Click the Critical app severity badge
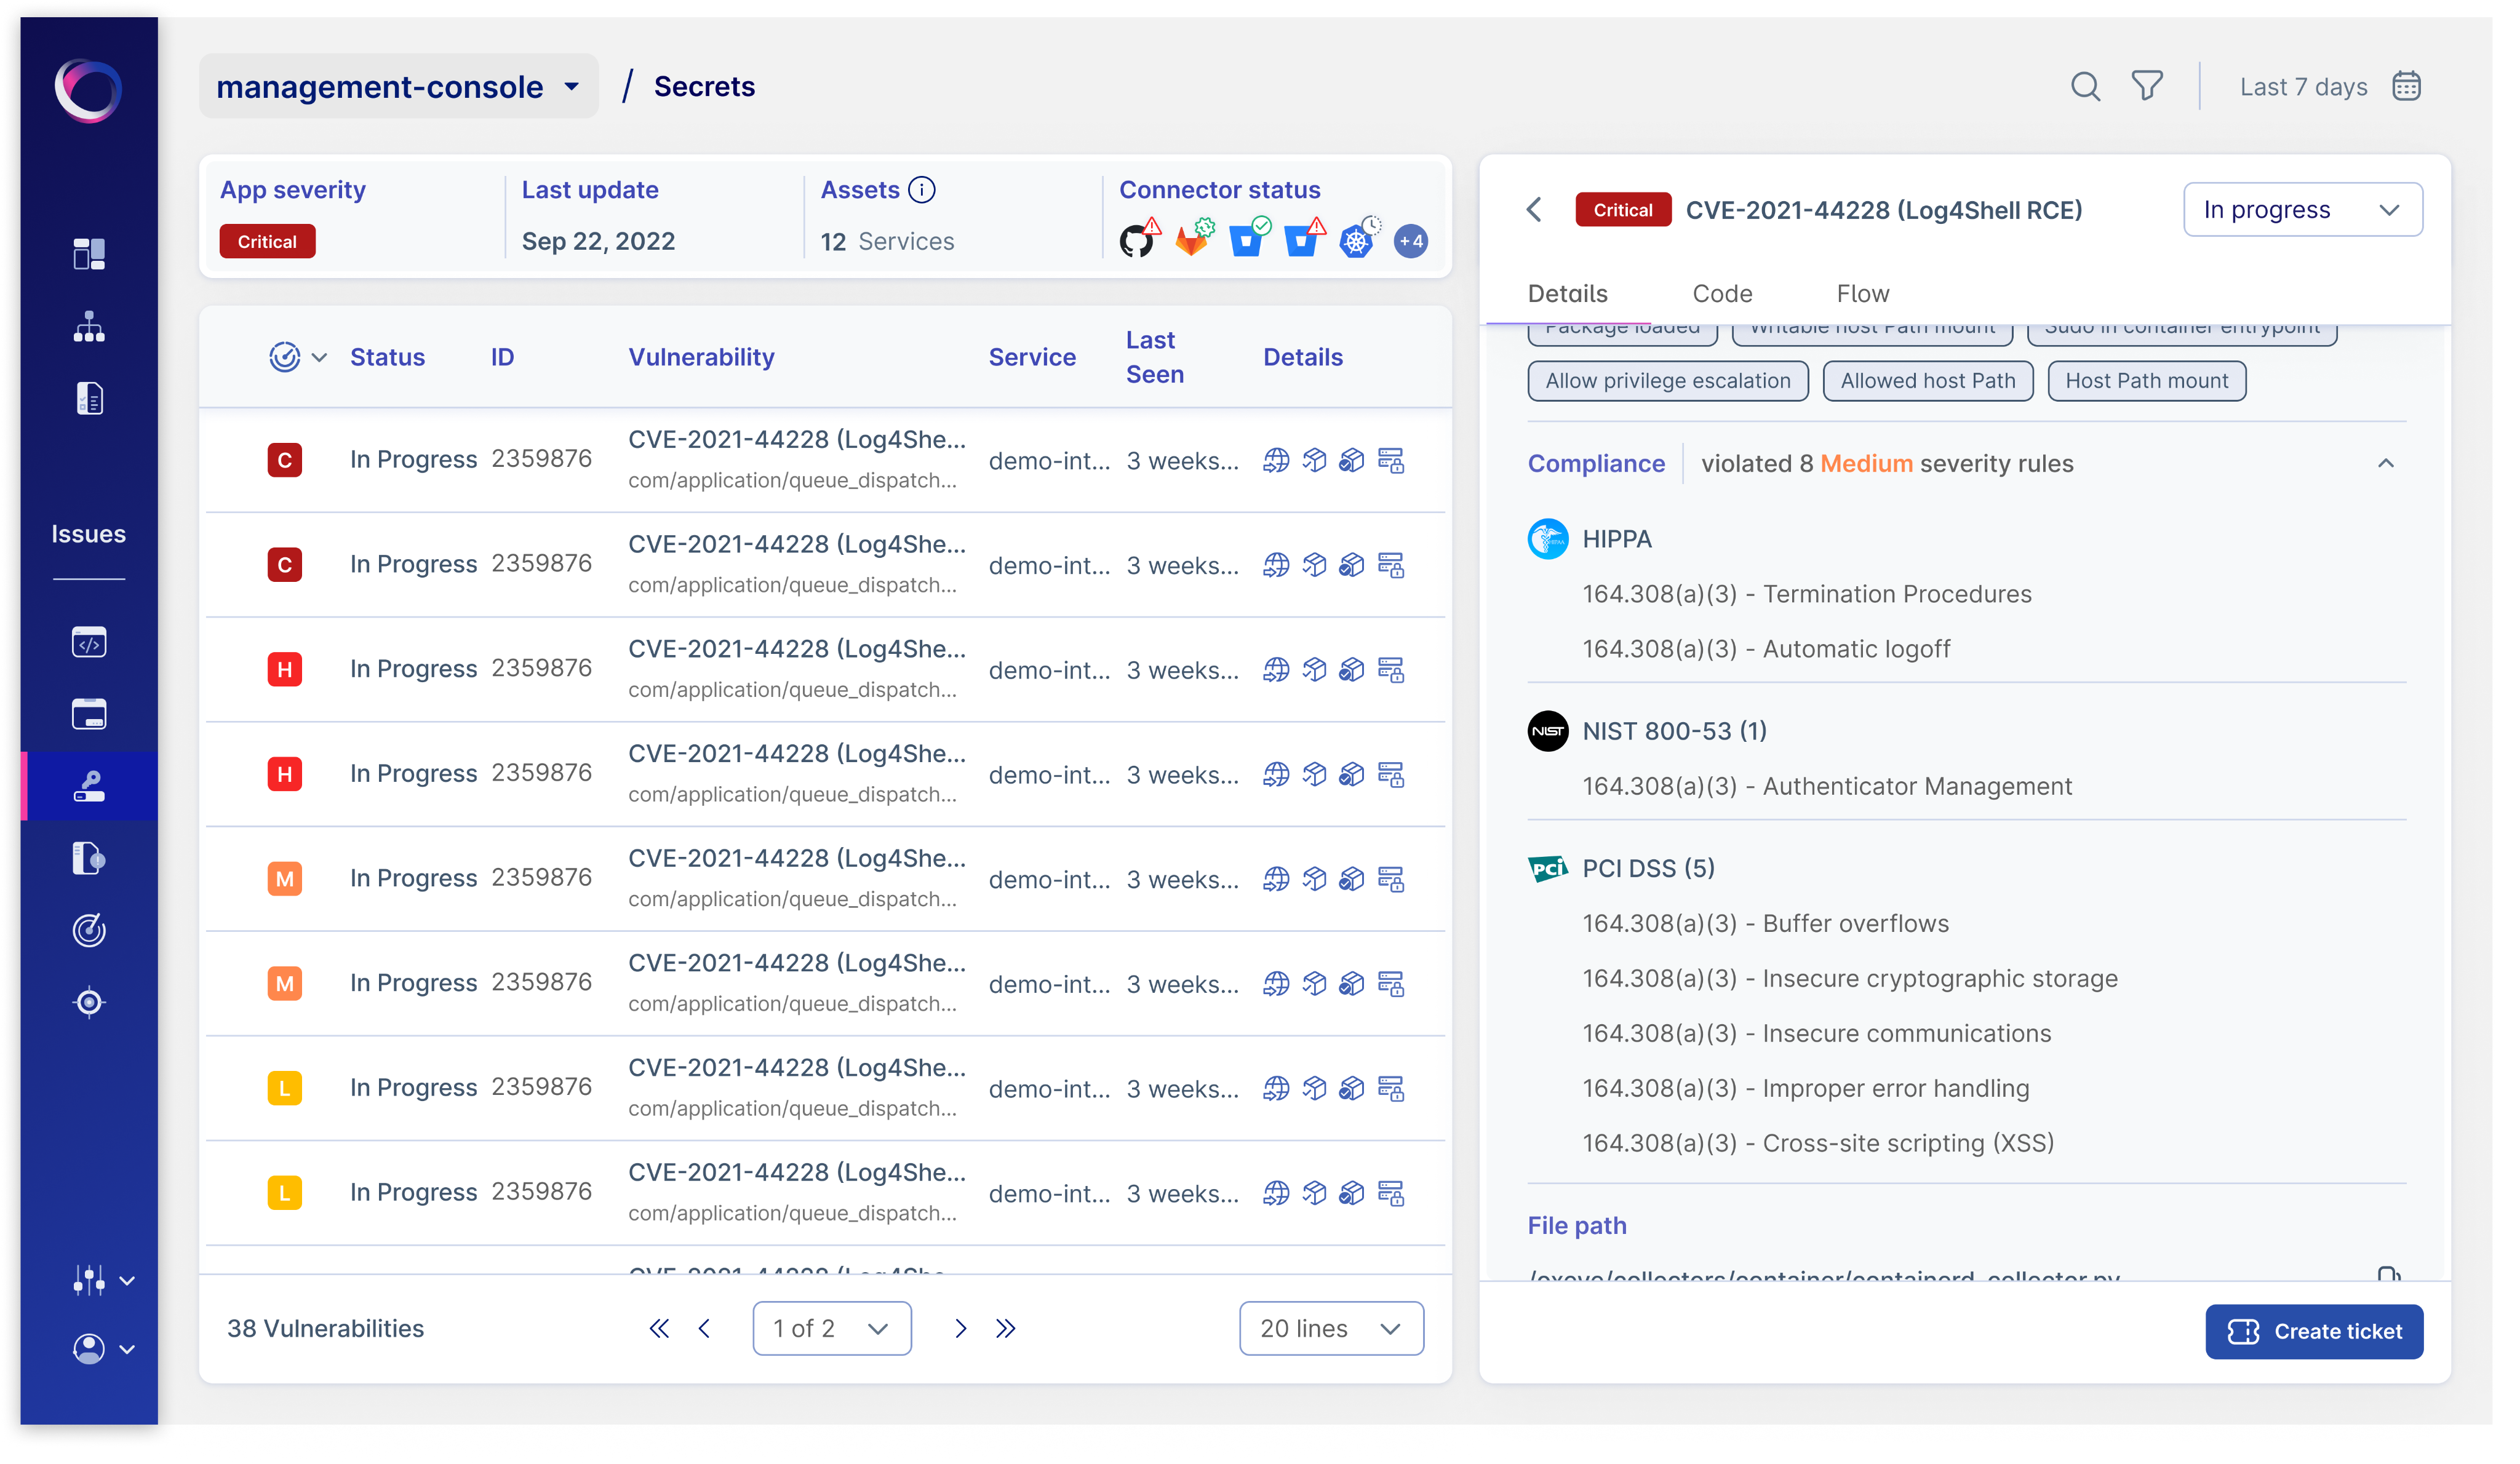The height and width of the screenshot is (1464, 2520). [x=267, y=241]
